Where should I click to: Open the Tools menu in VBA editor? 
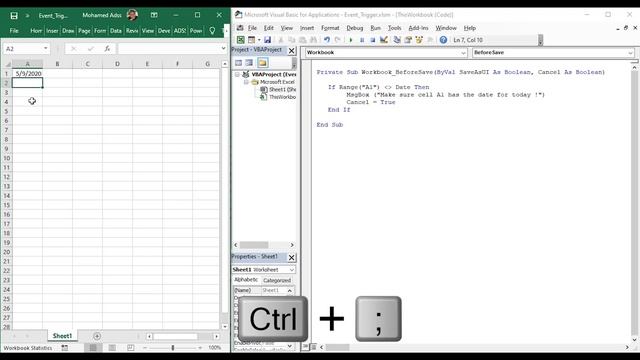click(394, 28)
